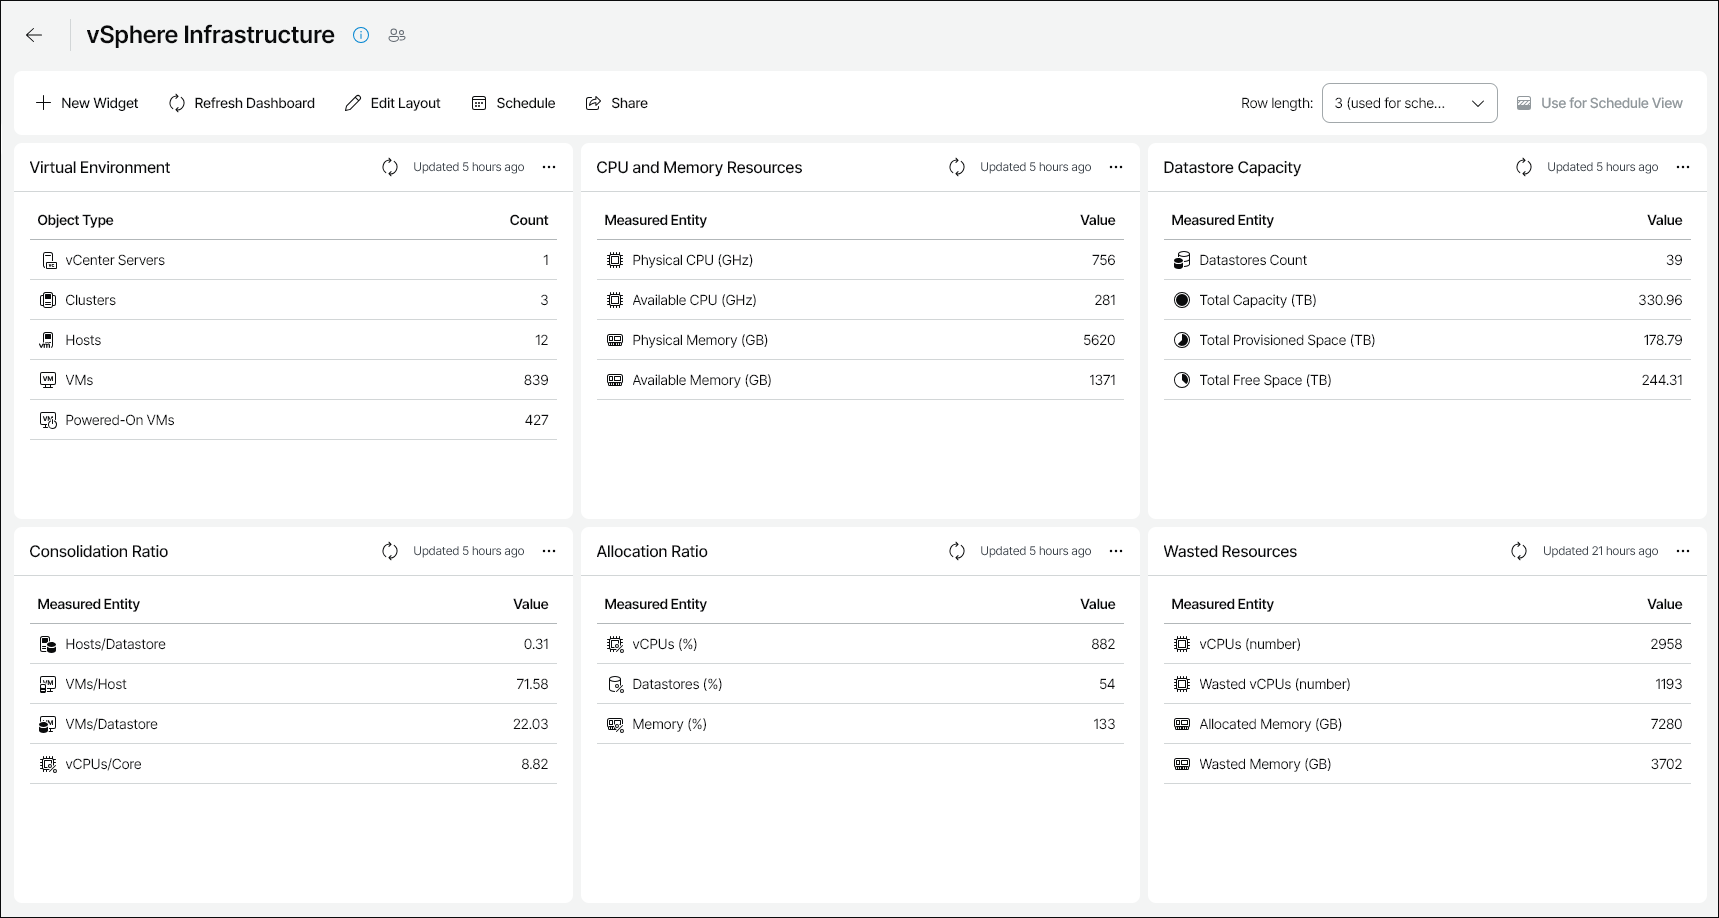The width and height of the screenshot is (1719, 918).
Task: Click the vSphere Infrastructure title
Action: [x=210, y=35]
